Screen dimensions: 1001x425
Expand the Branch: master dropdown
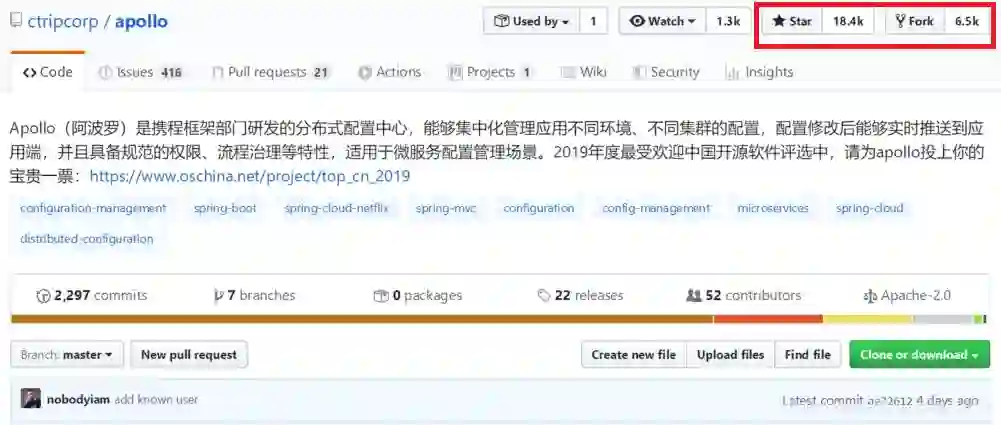pos(66,355)
